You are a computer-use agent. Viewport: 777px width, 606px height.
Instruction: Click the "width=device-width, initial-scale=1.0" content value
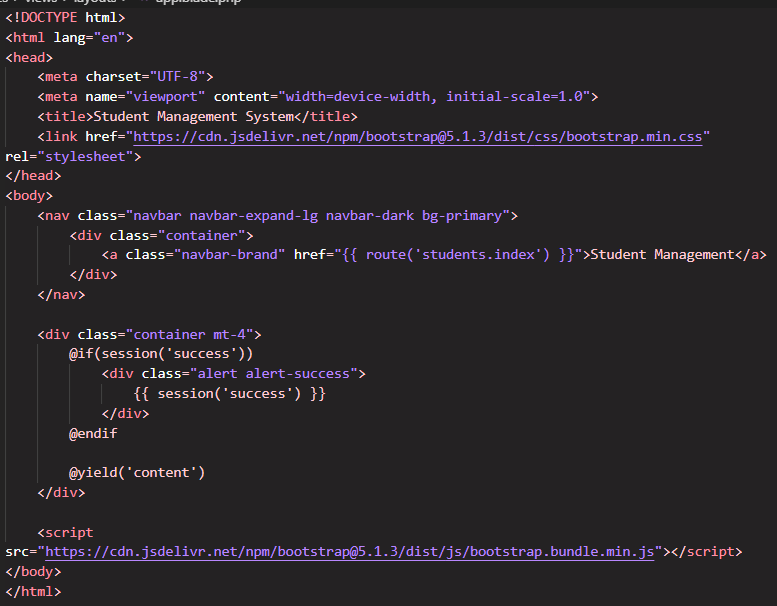[x=434, y=97]
